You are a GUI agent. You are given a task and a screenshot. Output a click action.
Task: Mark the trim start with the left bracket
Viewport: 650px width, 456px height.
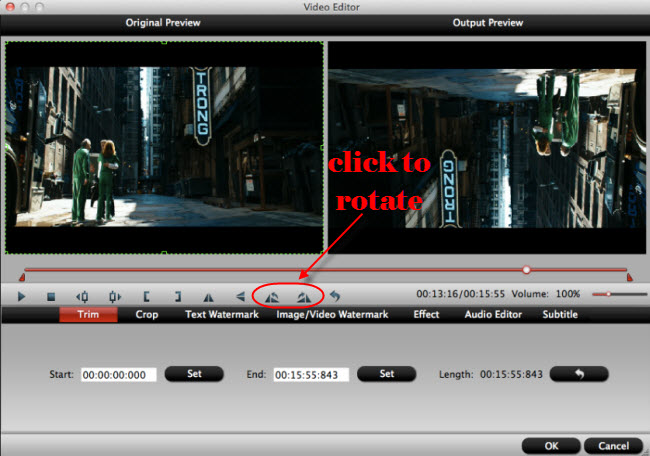pyautogui.click(x=146, y=296)
